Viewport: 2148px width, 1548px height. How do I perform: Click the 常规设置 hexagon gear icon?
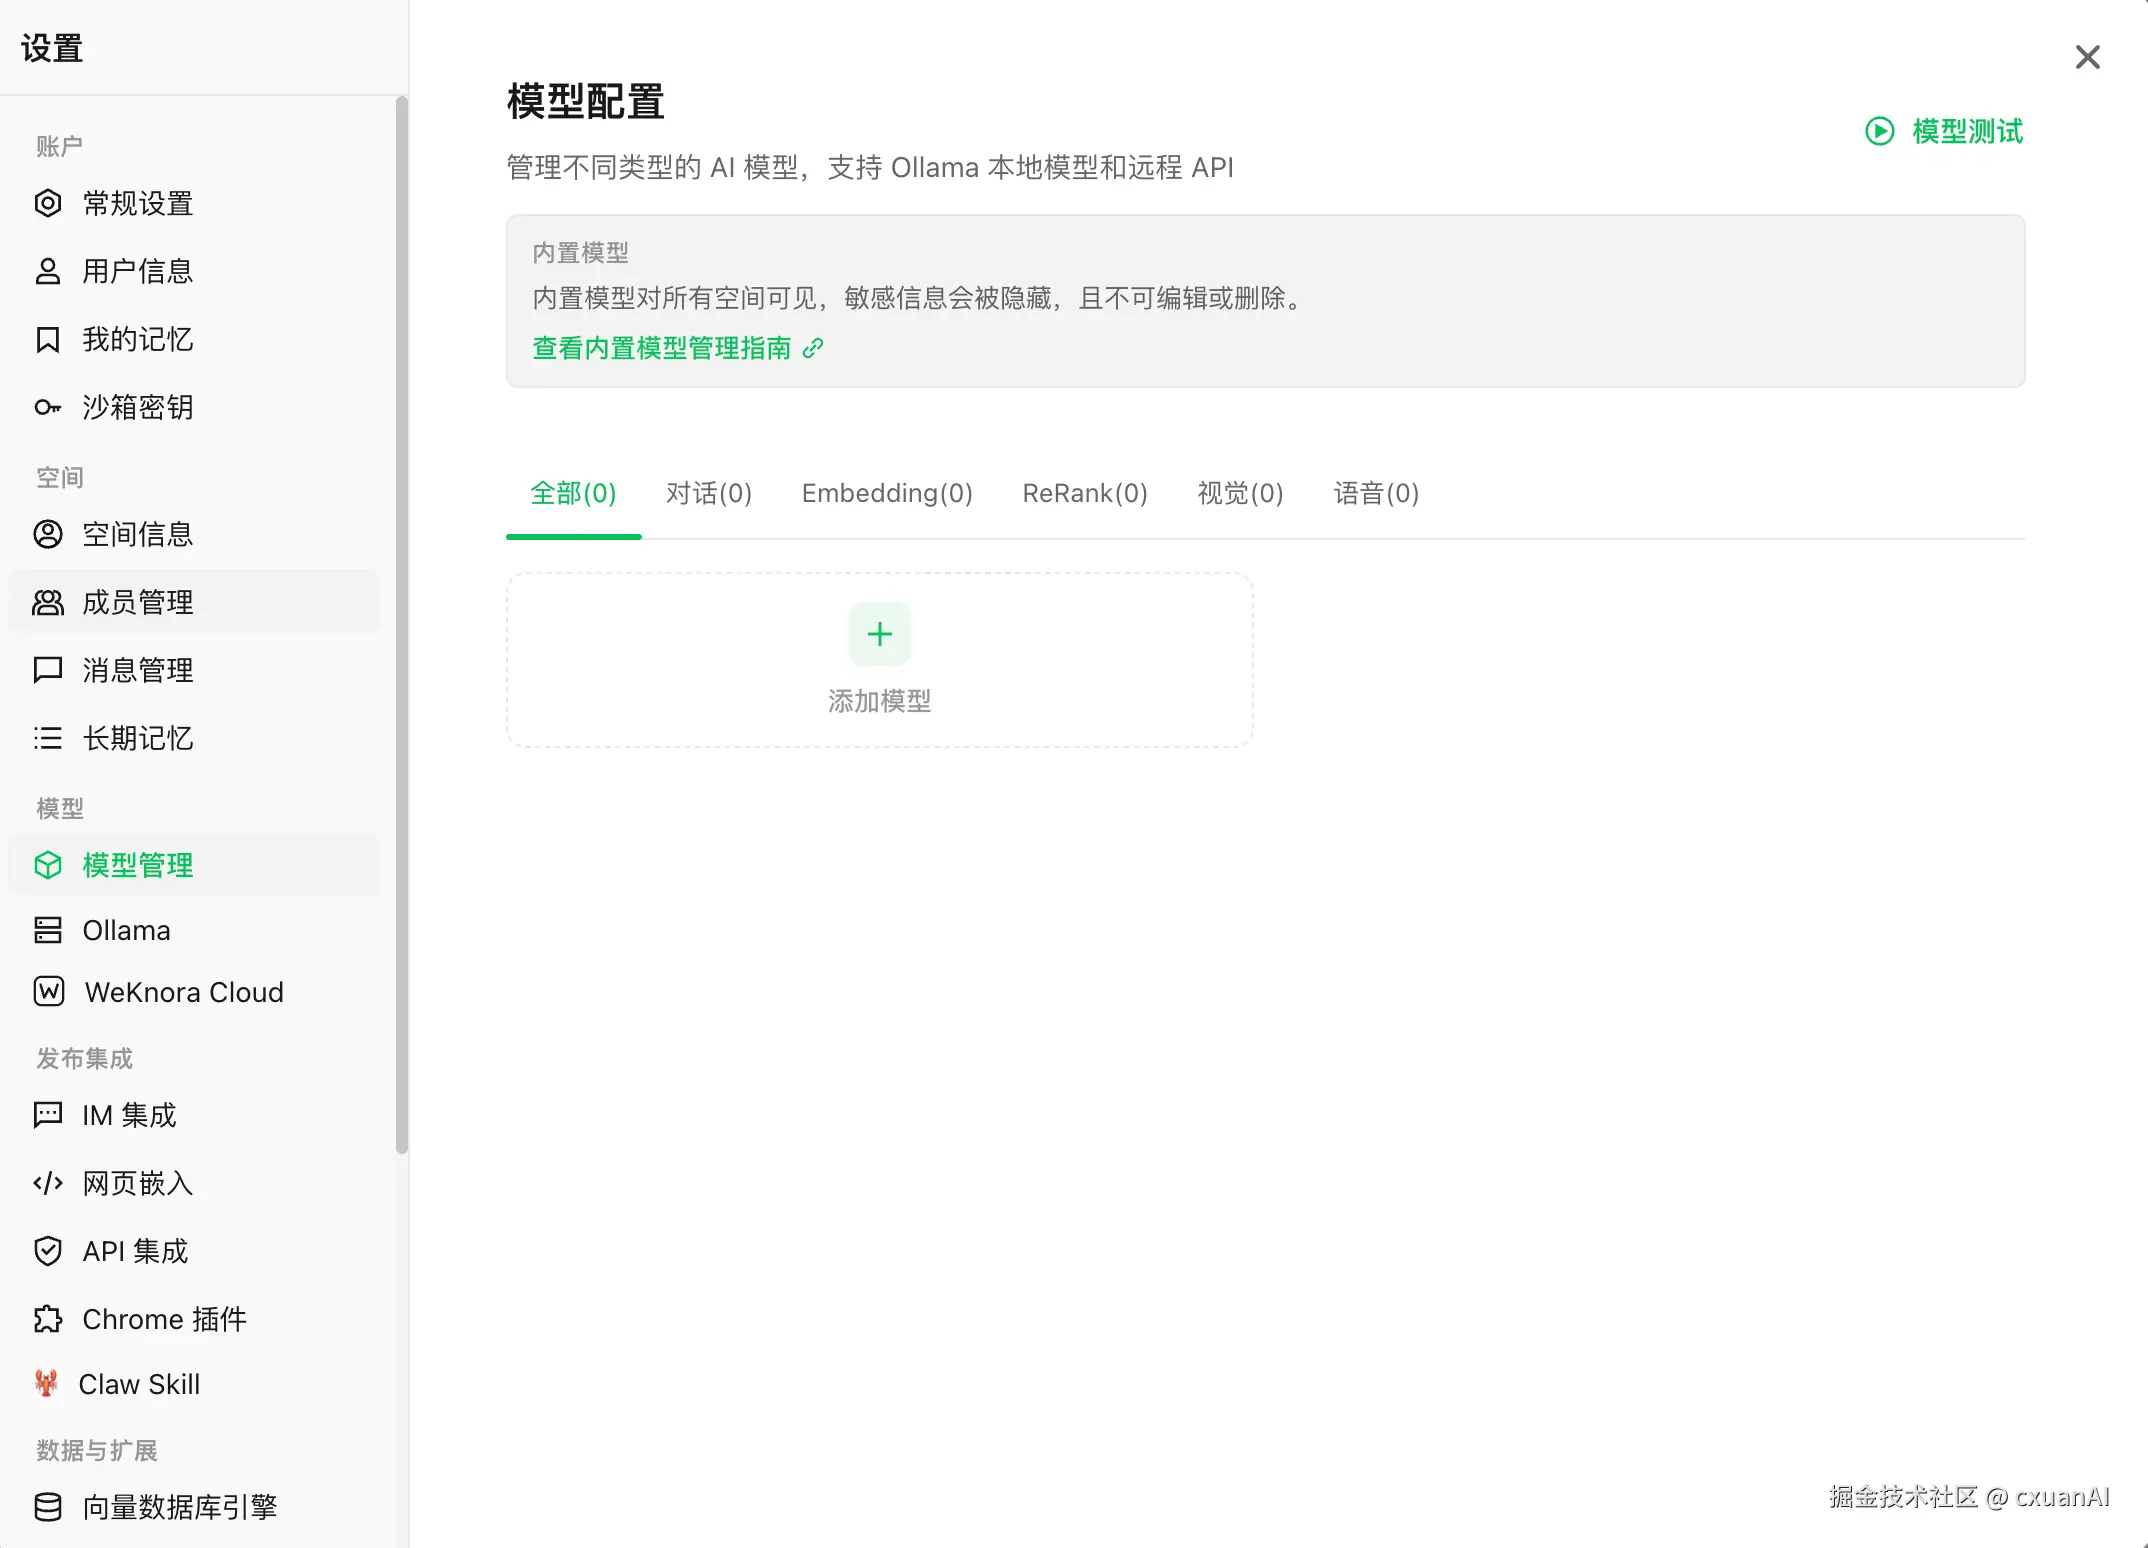(48, 203)
